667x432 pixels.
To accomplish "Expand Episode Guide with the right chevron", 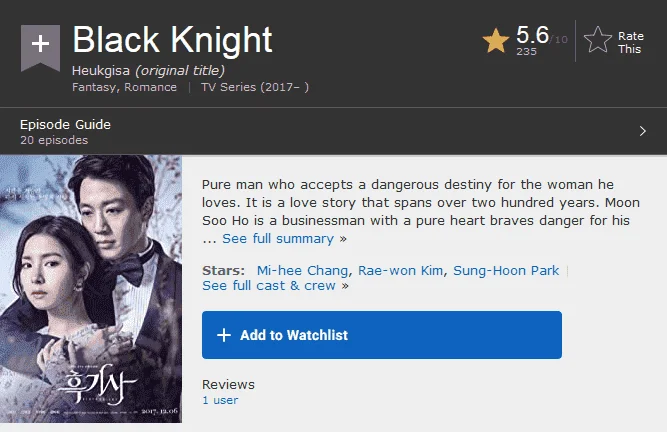I will pos(642,131).
